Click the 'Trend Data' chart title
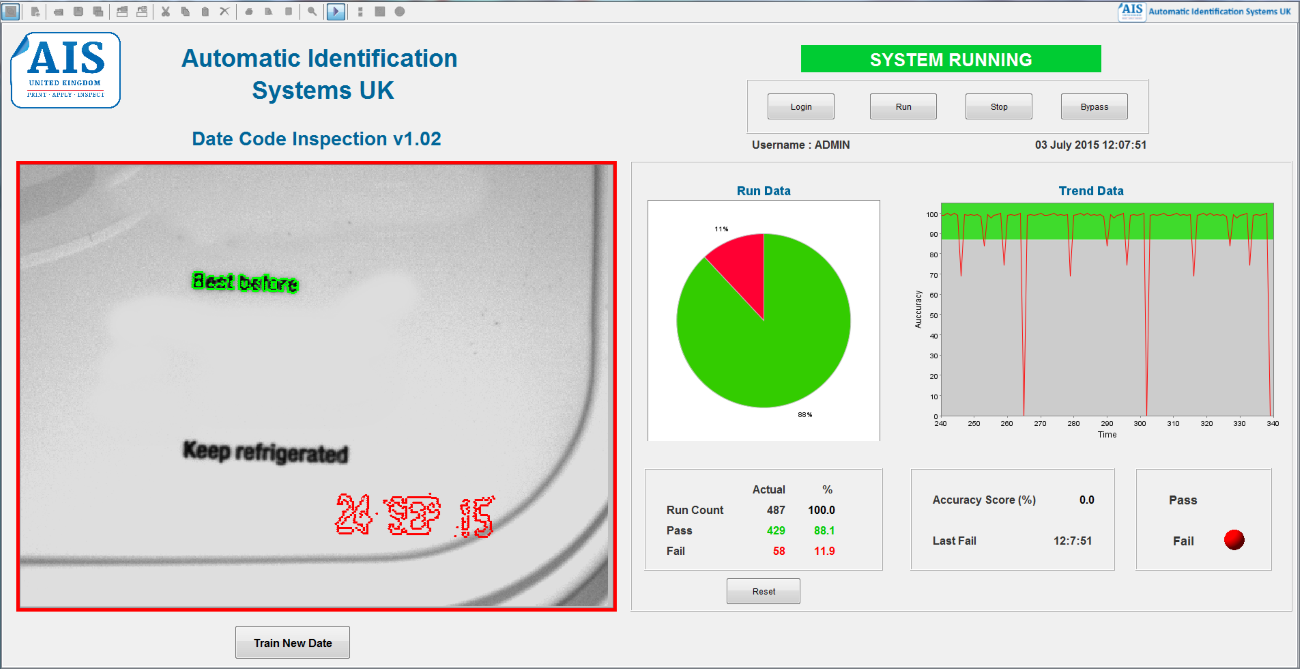This screenshot has height=669, width=1300. tap(1091, 191)
